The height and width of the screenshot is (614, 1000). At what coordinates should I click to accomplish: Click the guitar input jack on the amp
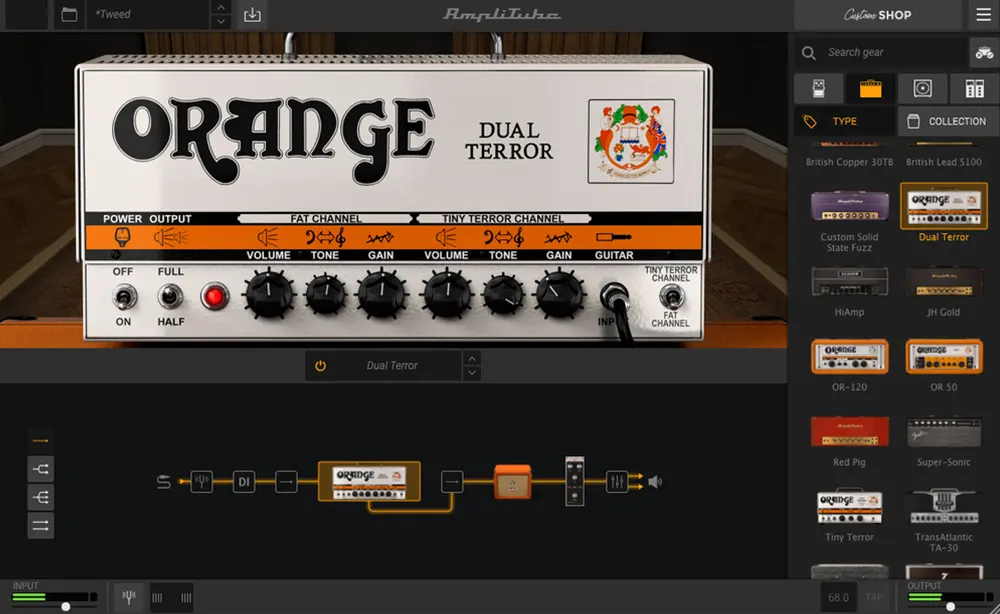(614, 296)
